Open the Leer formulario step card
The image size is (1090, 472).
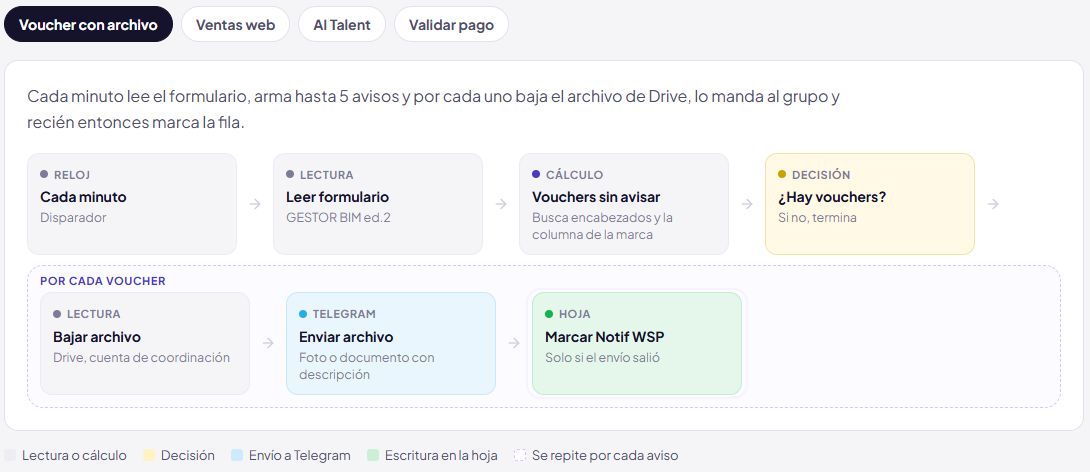point(378,204)
